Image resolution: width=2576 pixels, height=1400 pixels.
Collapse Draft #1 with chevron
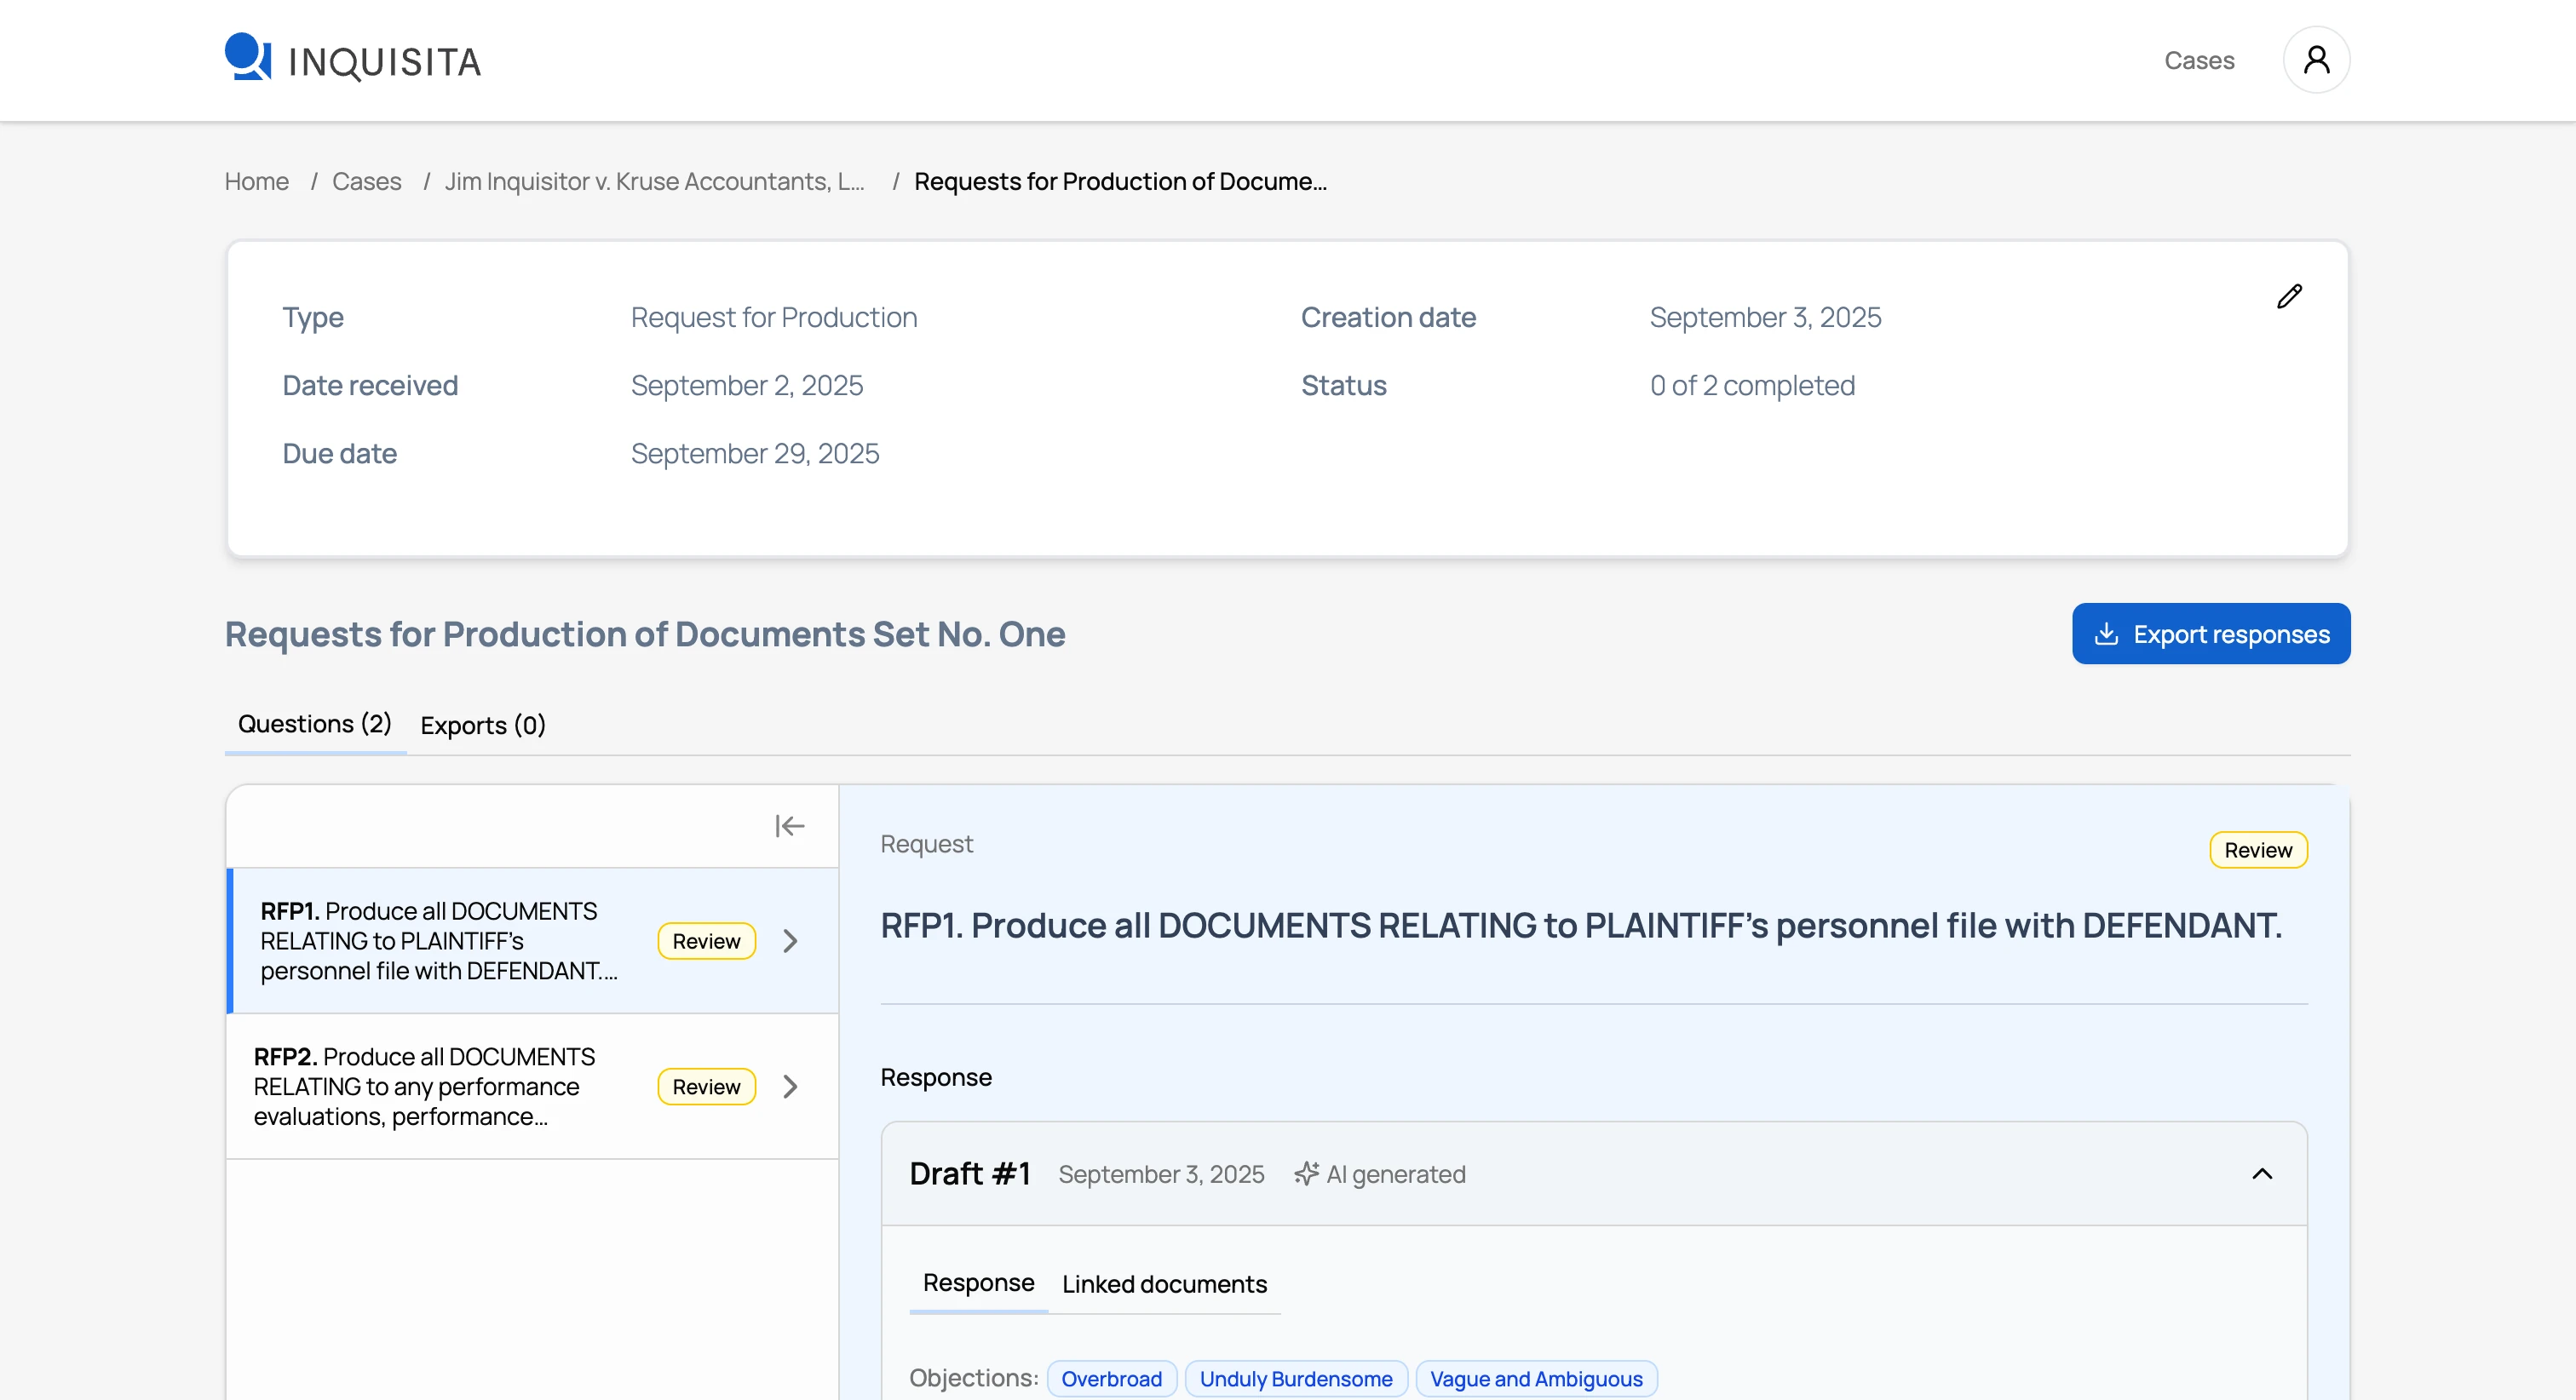pyautogui.click(x=2261, y=1174)
